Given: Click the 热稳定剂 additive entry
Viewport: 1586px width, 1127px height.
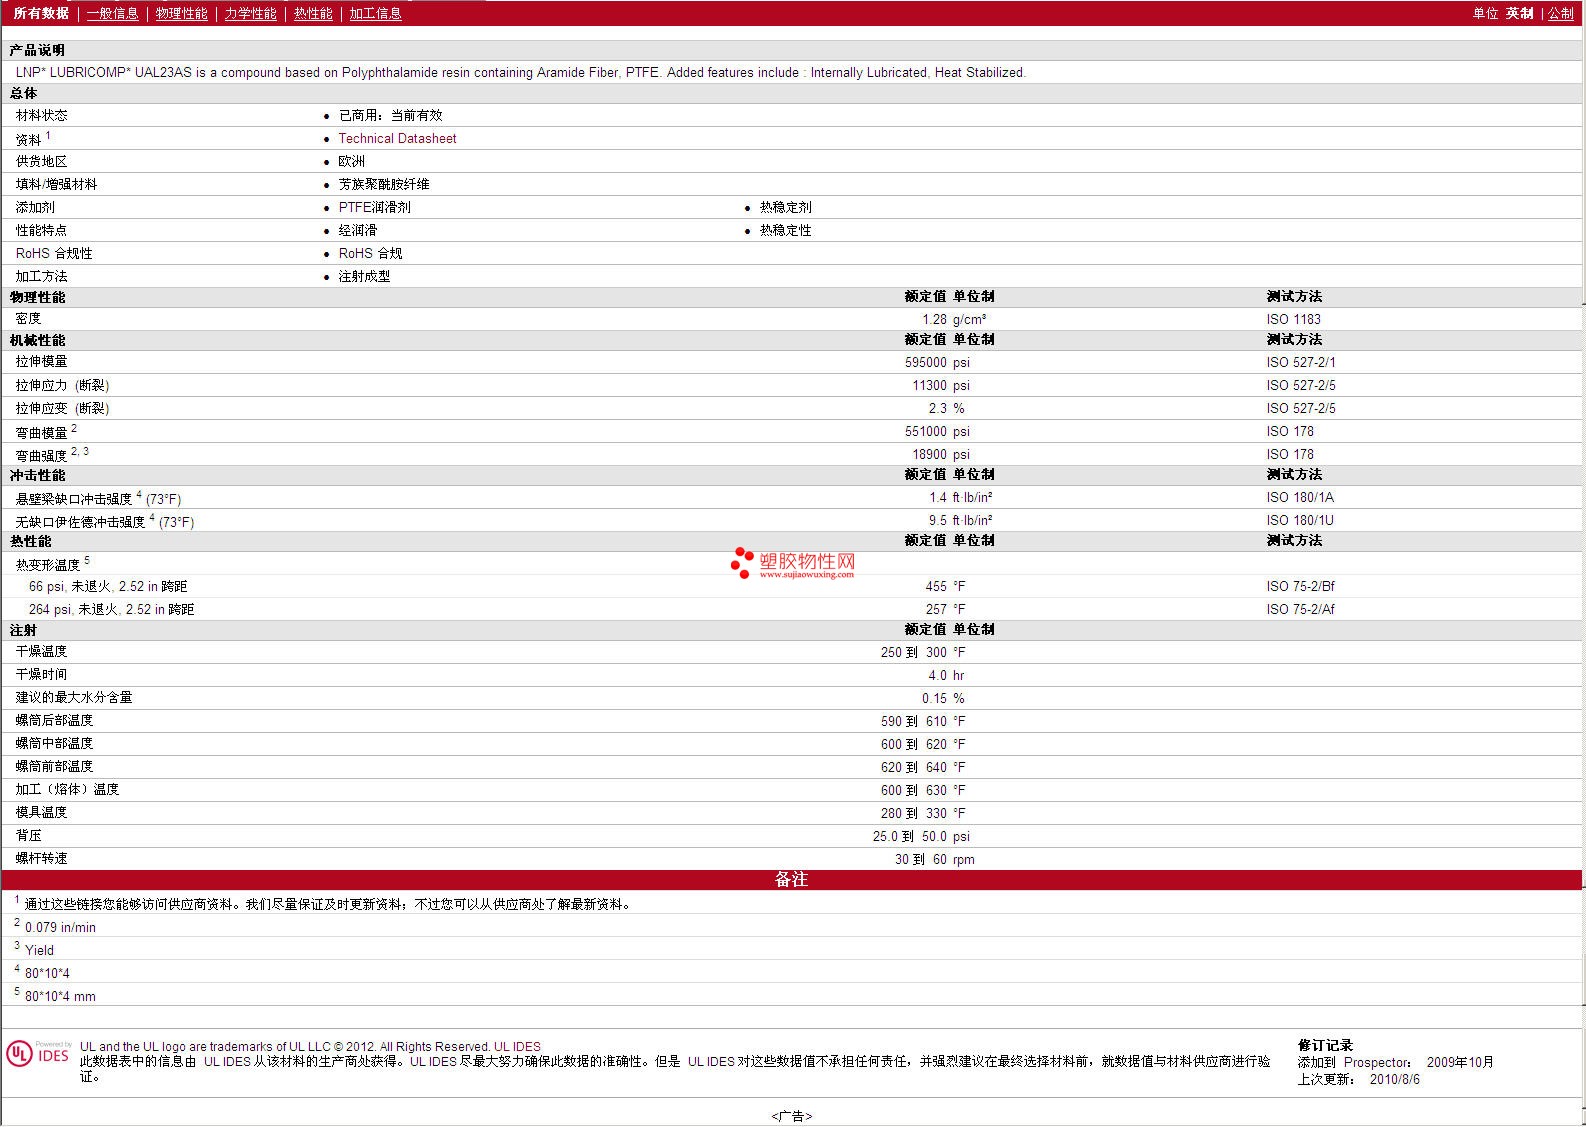Looking at the screenshot, I should tap(785, 207).
